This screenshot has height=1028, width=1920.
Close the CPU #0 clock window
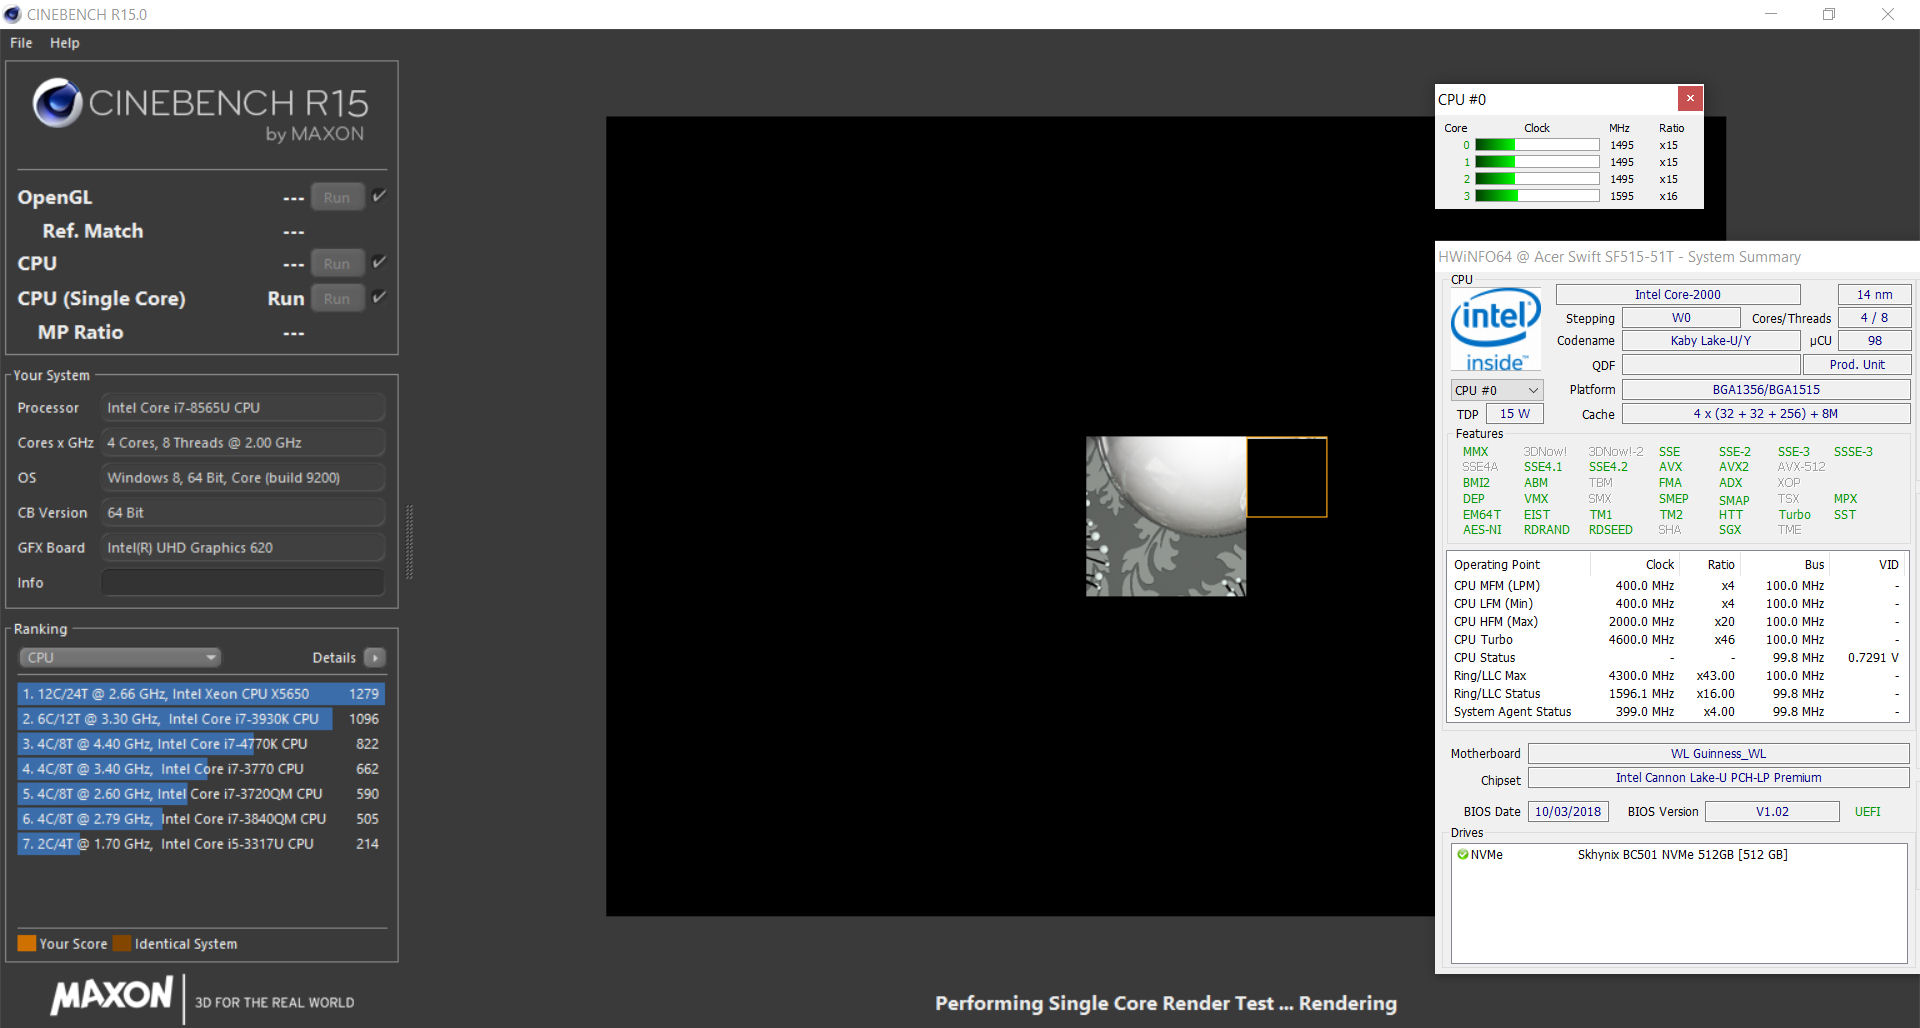tap(1690, 98)
